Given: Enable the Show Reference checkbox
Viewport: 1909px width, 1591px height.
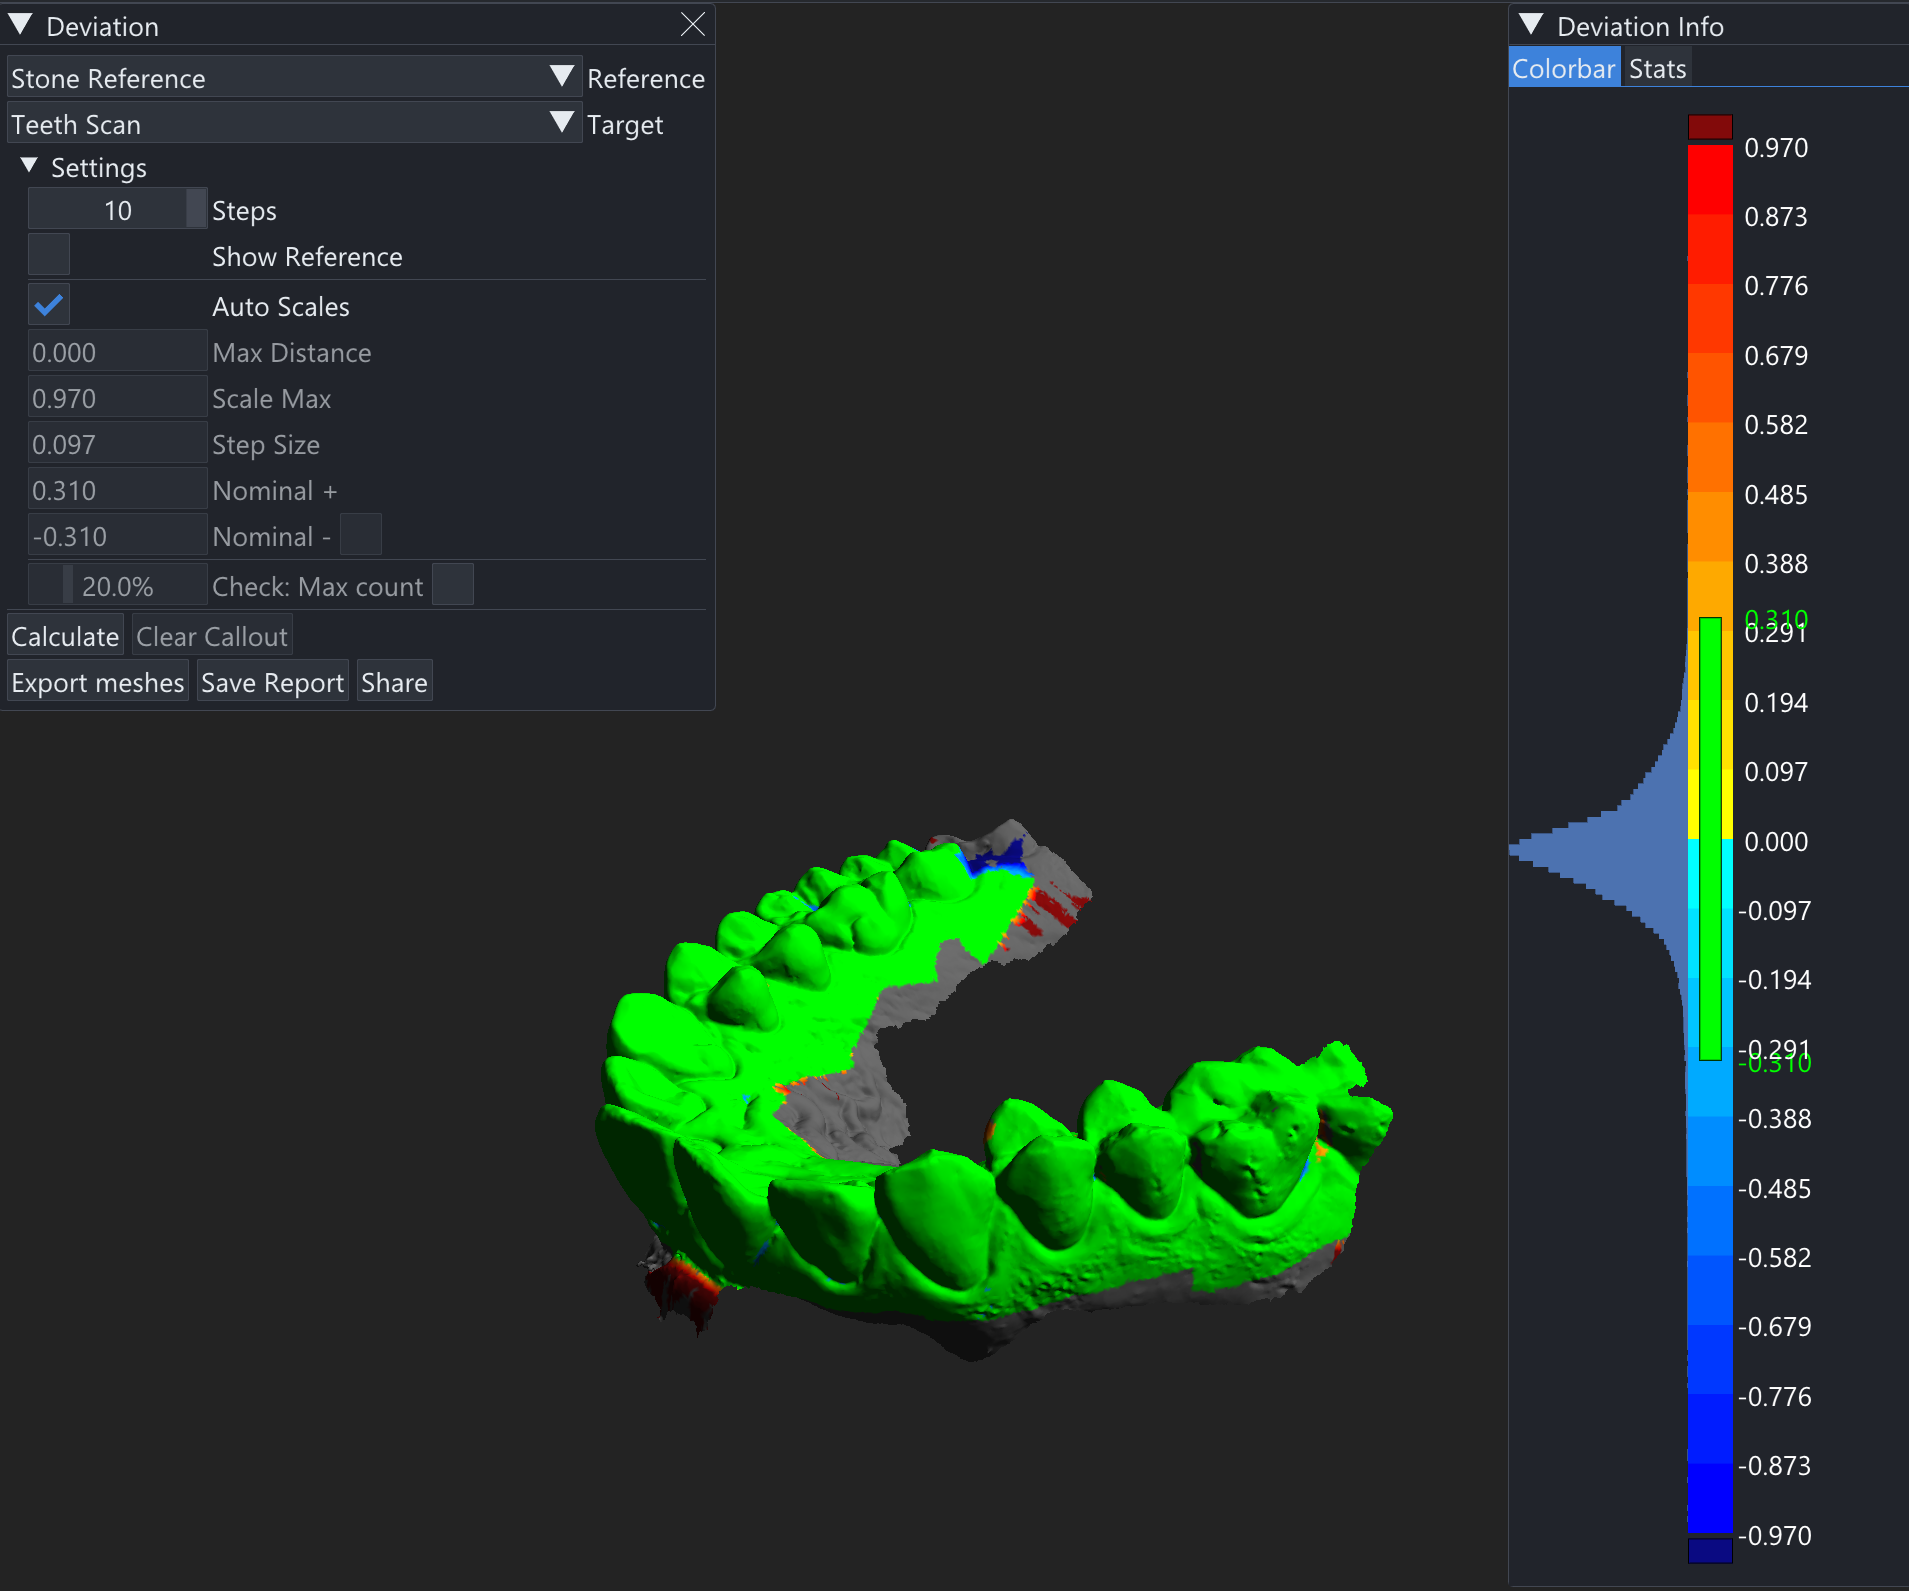Looking at the screenshot, I should (49, 256).
